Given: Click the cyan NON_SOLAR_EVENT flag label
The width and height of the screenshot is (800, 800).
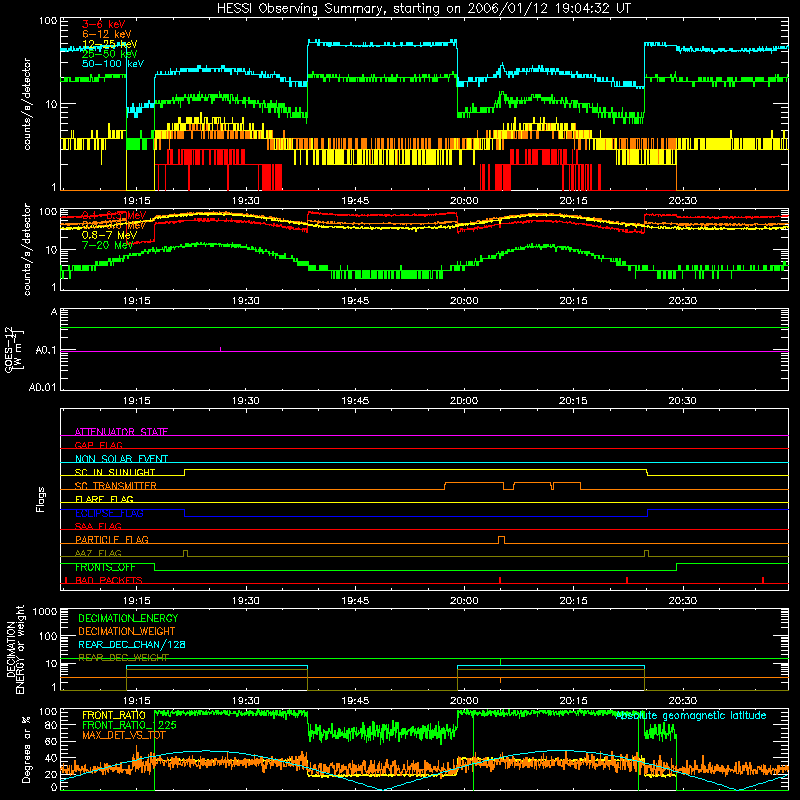Looking at the screenshot, I should coord(121,459).
